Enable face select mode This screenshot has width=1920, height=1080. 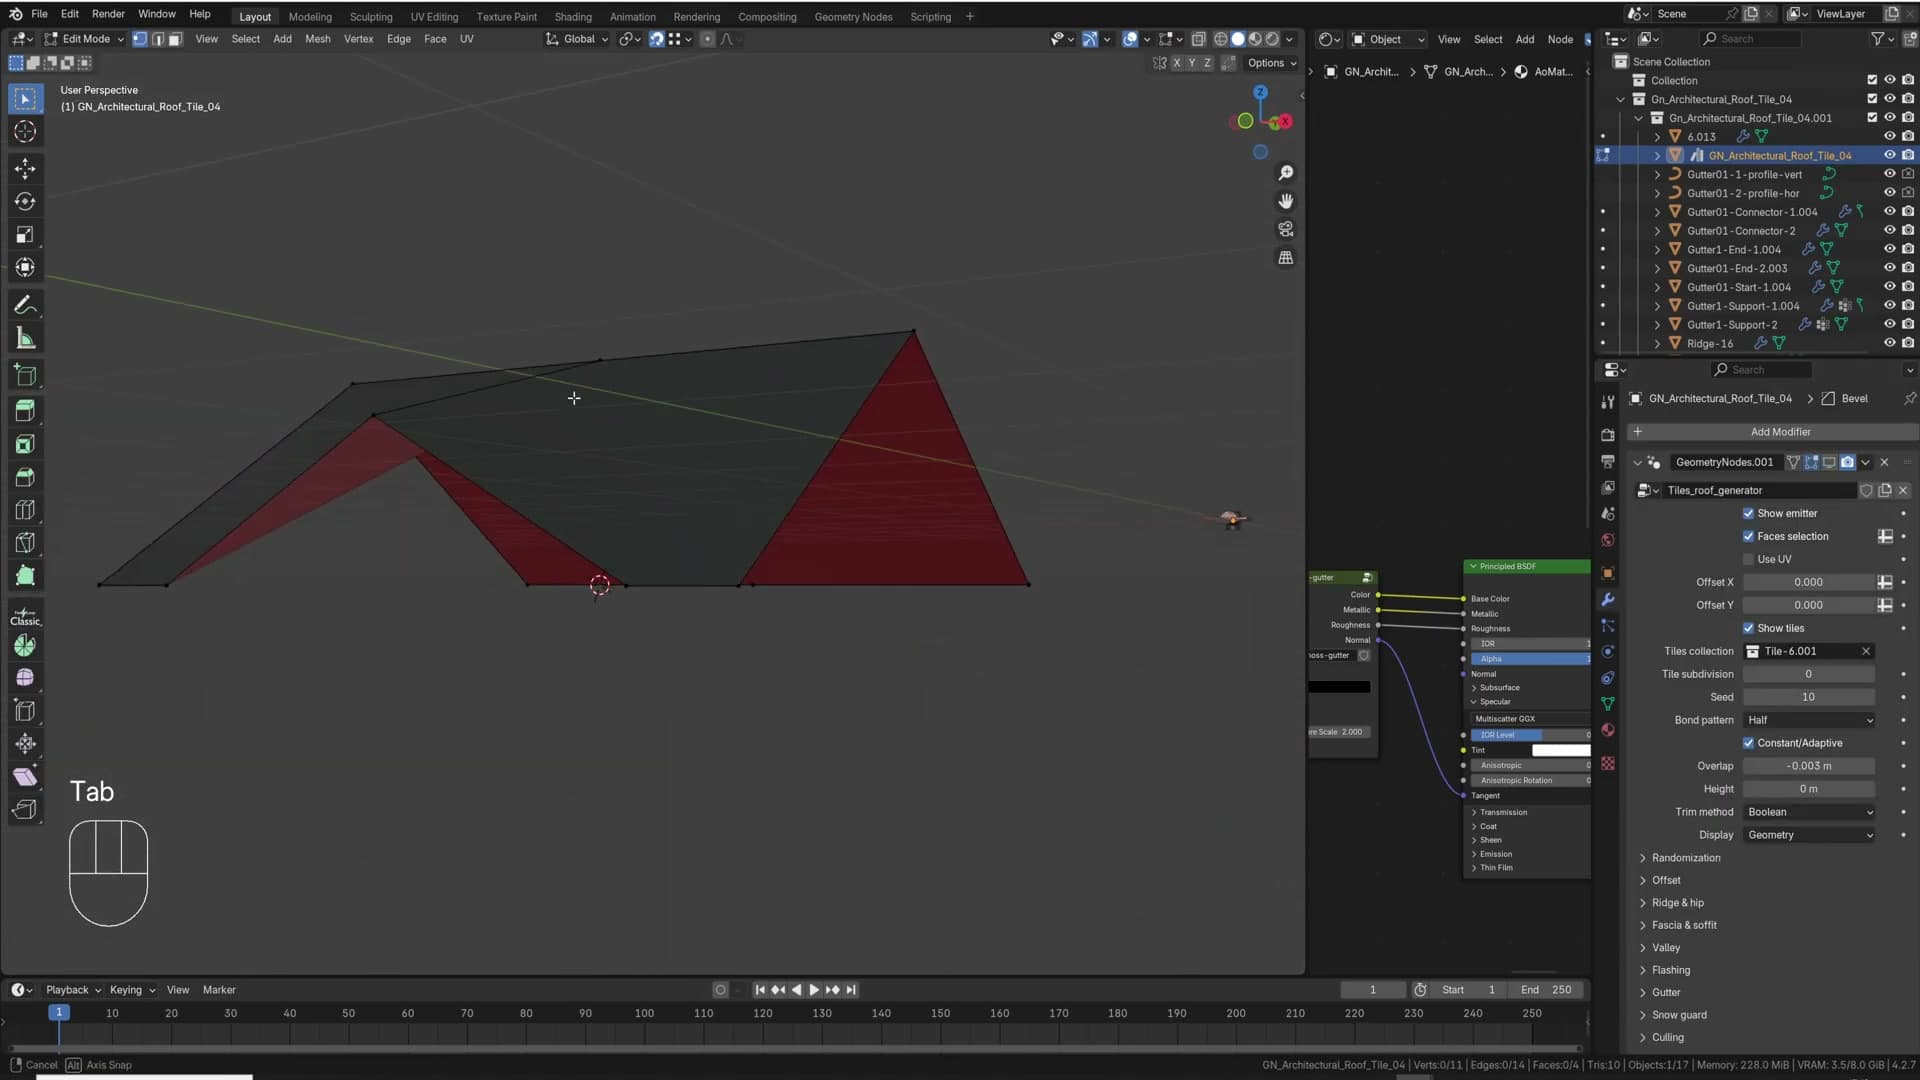pyautogui.click(x=175, y=39)
